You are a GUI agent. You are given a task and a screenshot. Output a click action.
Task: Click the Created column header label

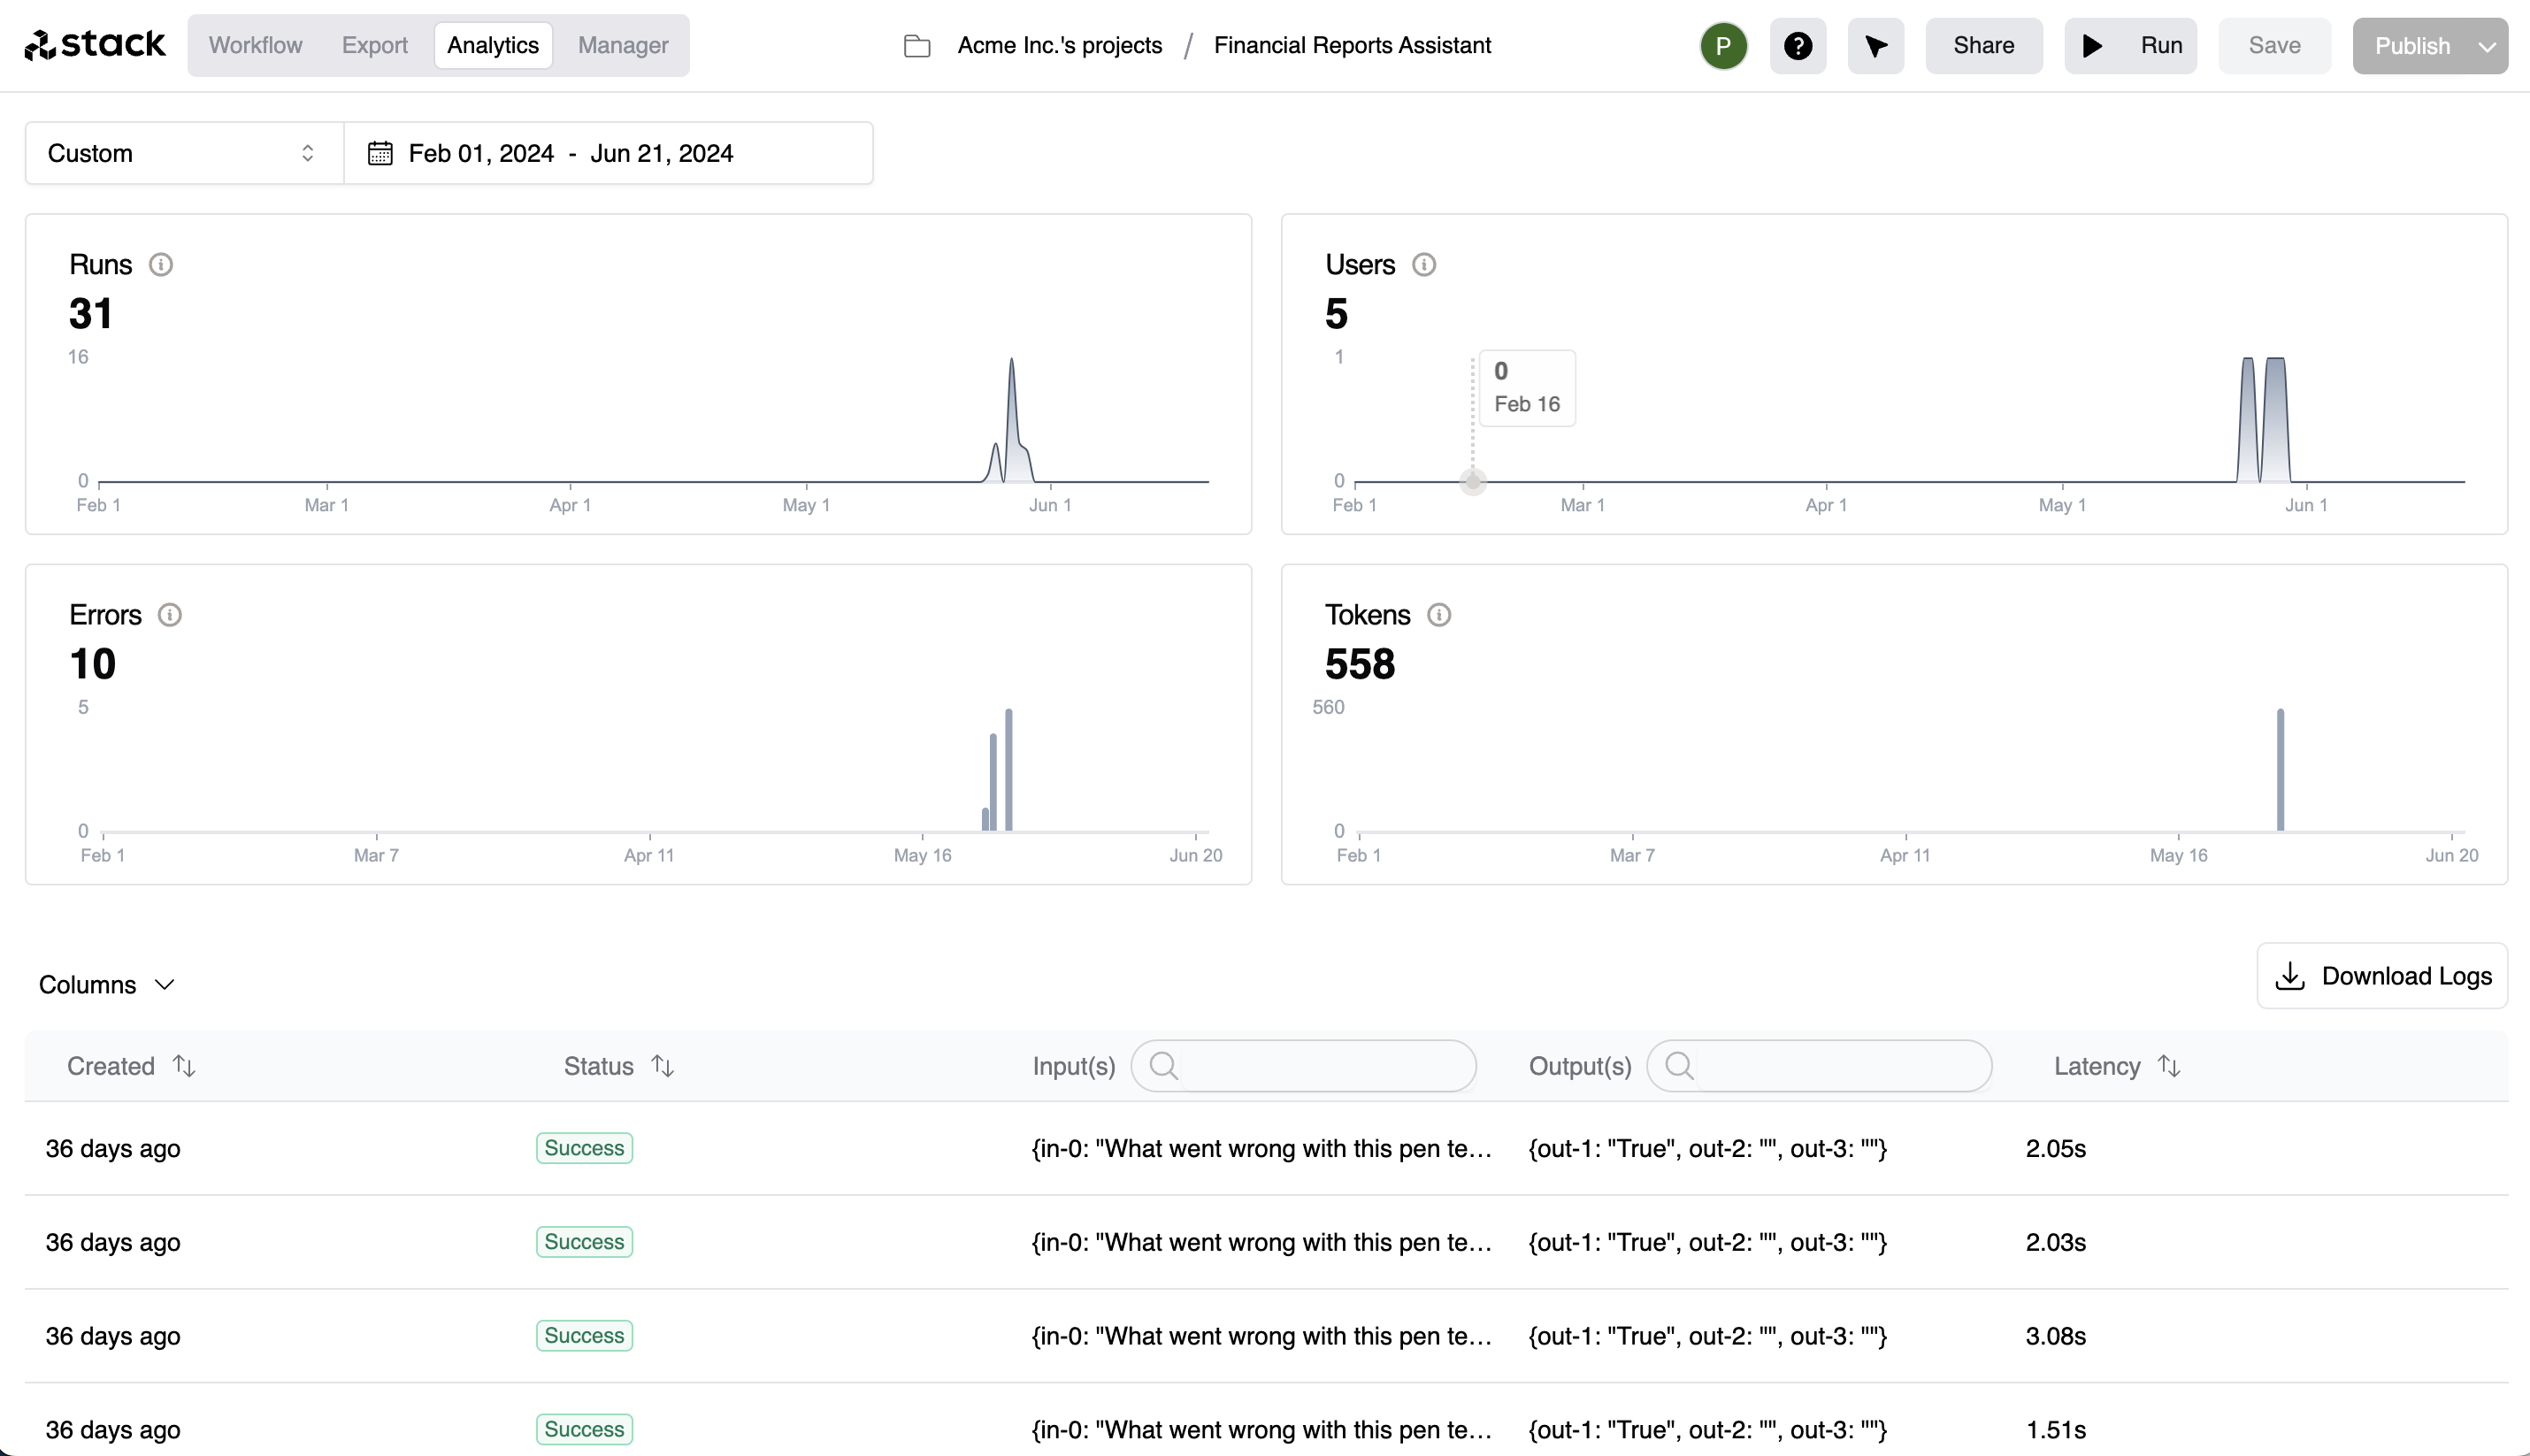pos(111,1066)
